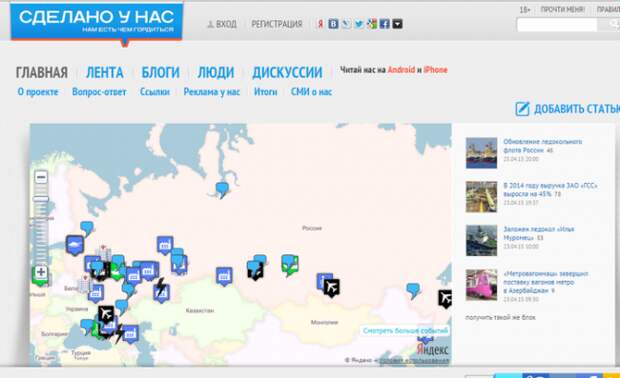
Task: Click the speech-bubble marker in northern Russia
Action: pyautogui.click(x=222, y=189)
